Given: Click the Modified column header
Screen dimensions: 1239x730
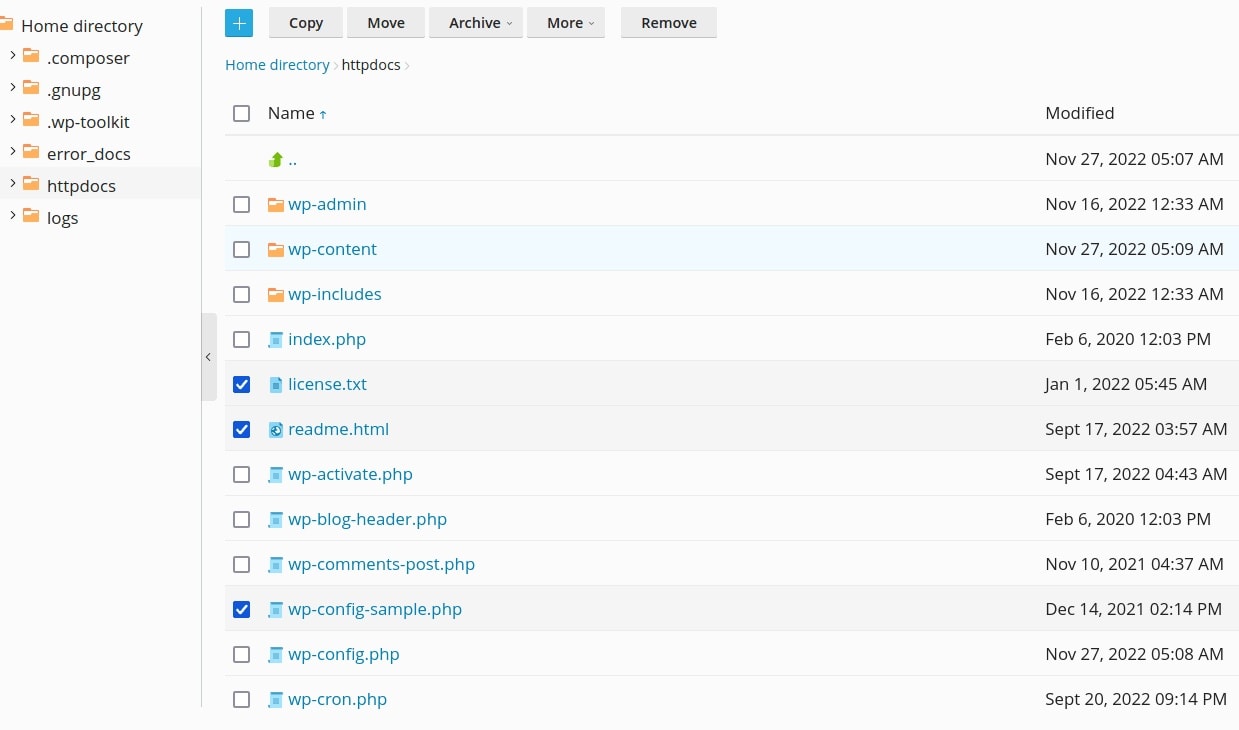Looking at the screenshot, I should [x=1080, y=113].
